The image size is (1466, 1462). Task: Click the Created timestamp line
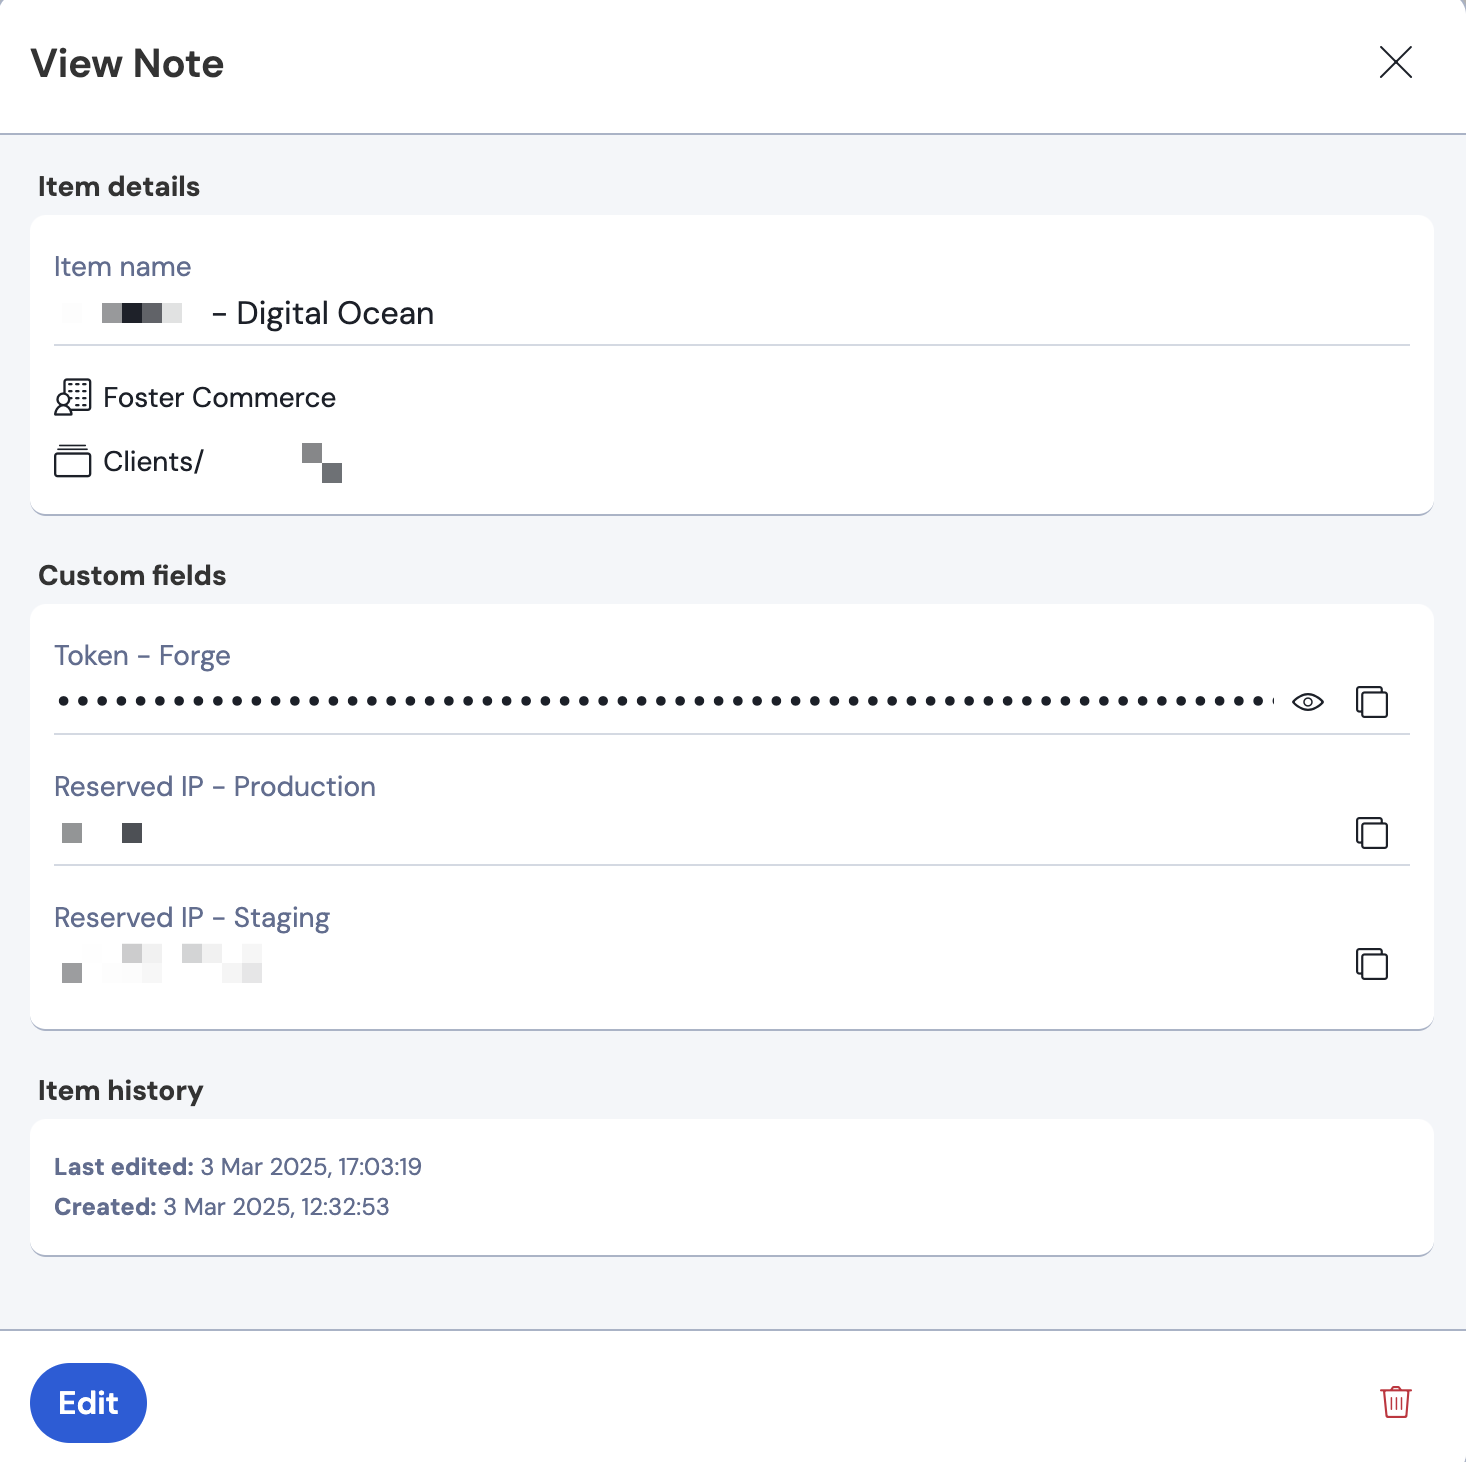pyautogui.click(x=222, y=1207)
